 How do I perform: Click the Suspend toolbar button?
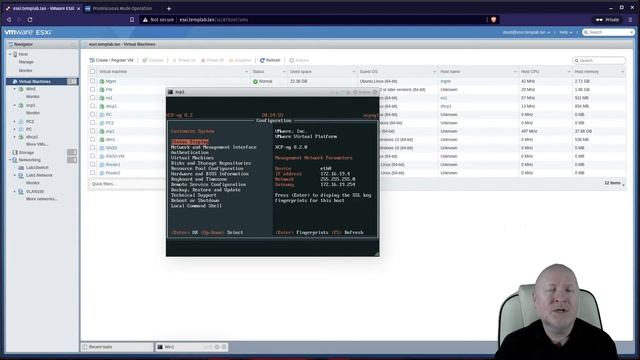click(x=240, y=60)
